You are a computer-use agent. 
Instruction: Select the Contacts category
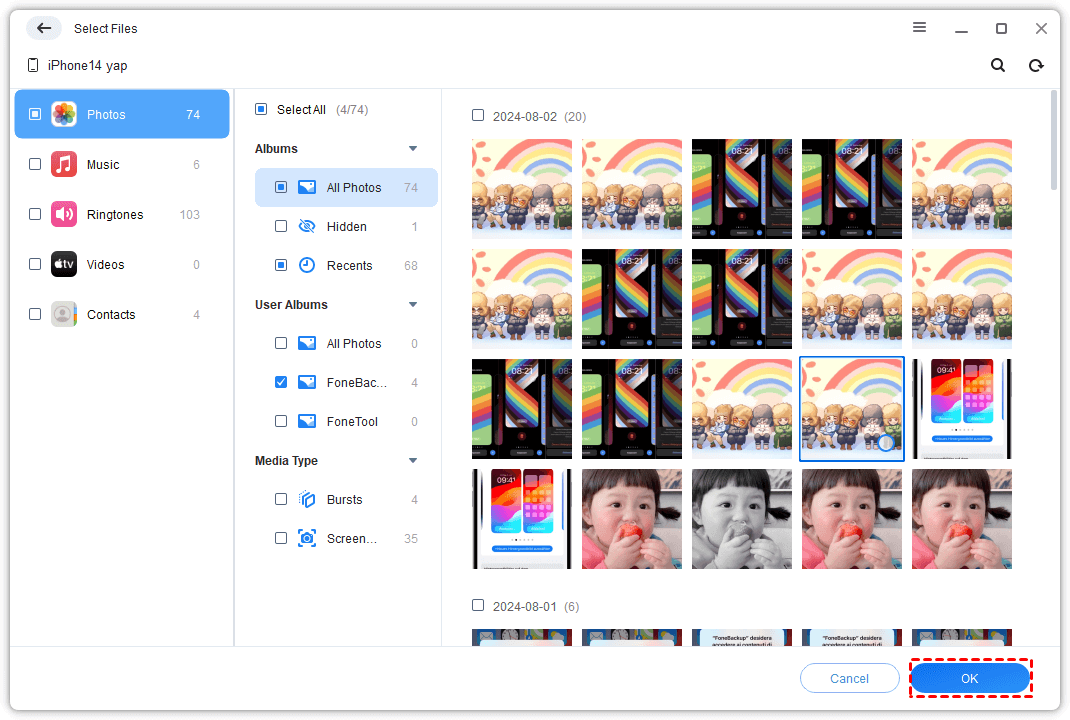tap(121, 314)
